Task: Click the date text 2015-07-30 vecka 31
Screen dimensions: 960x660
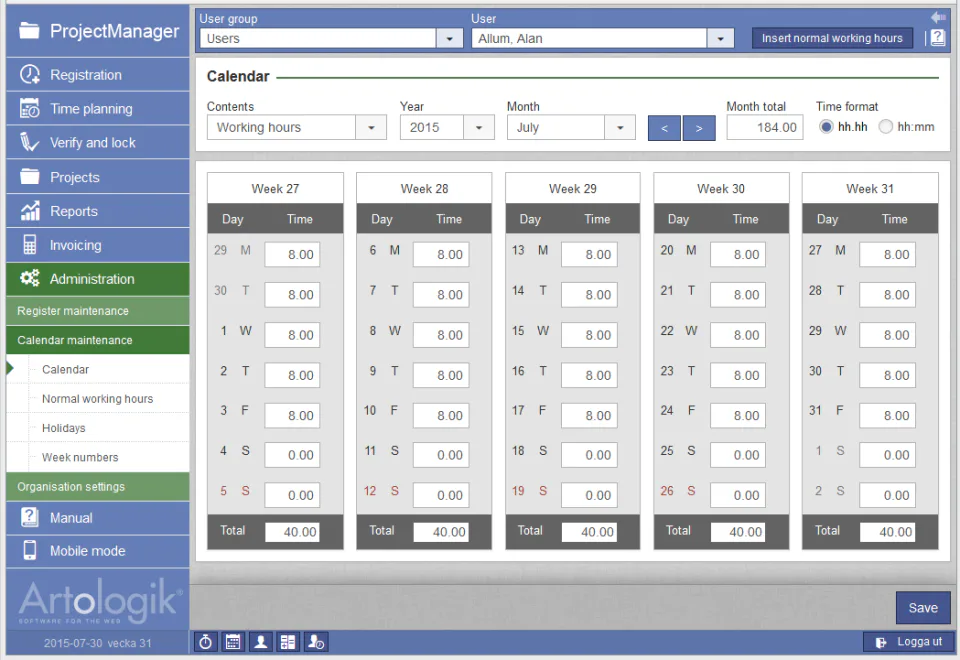Action: tap(97, 643)
